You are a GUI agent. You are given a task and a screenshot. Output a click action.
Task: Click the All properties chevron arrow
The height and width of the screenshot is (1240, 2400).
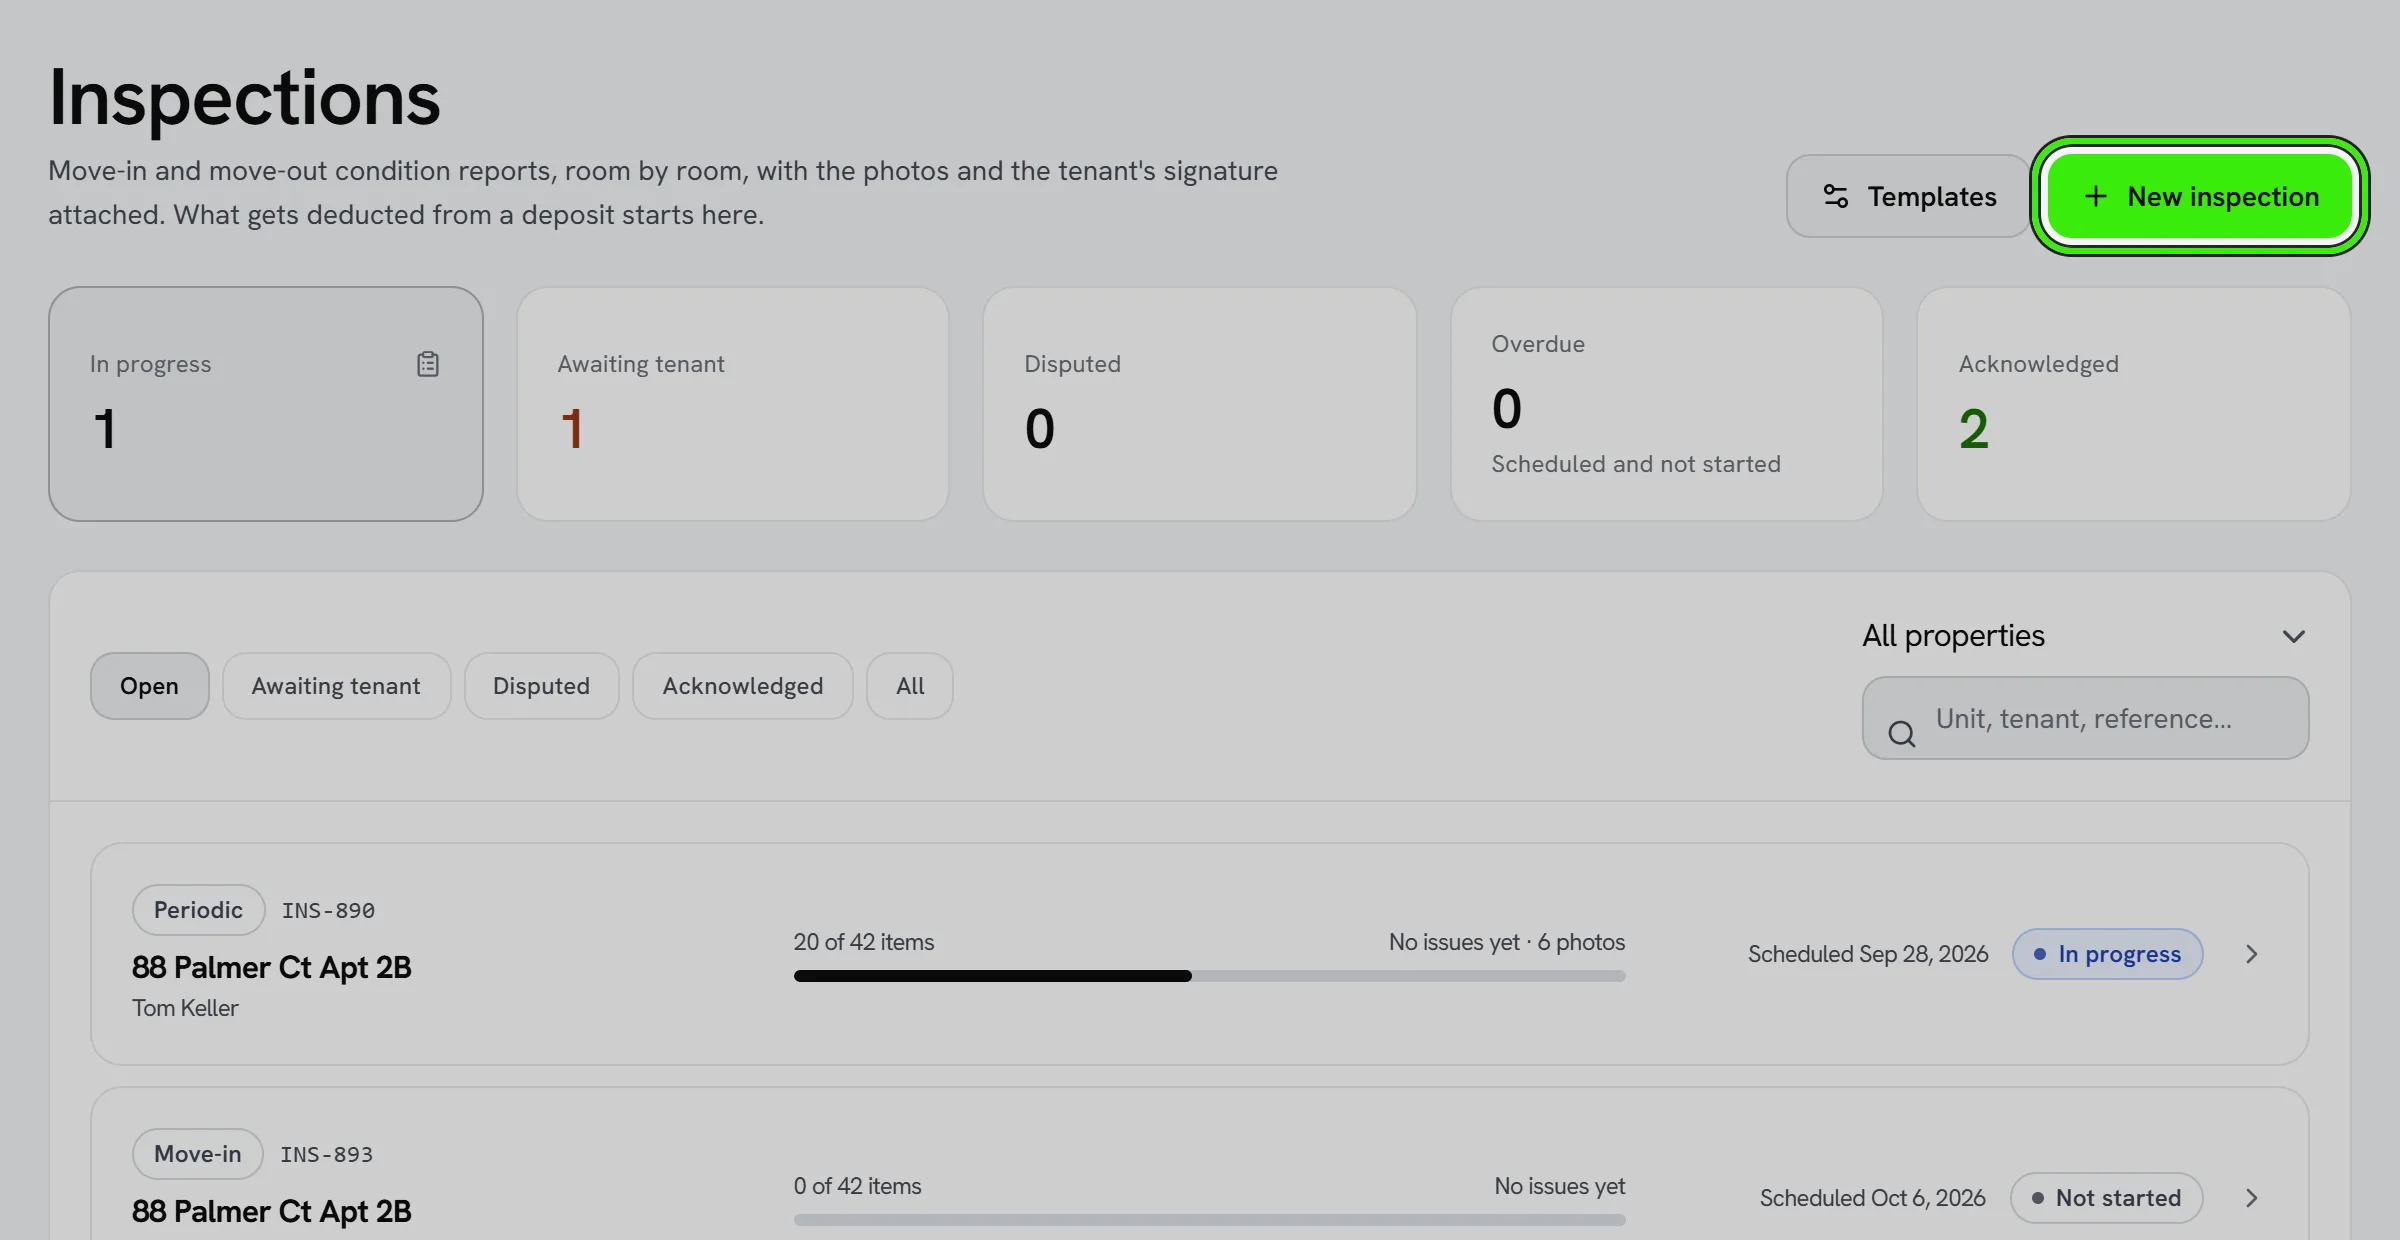pyautogui.click(x=2294, y=636)
